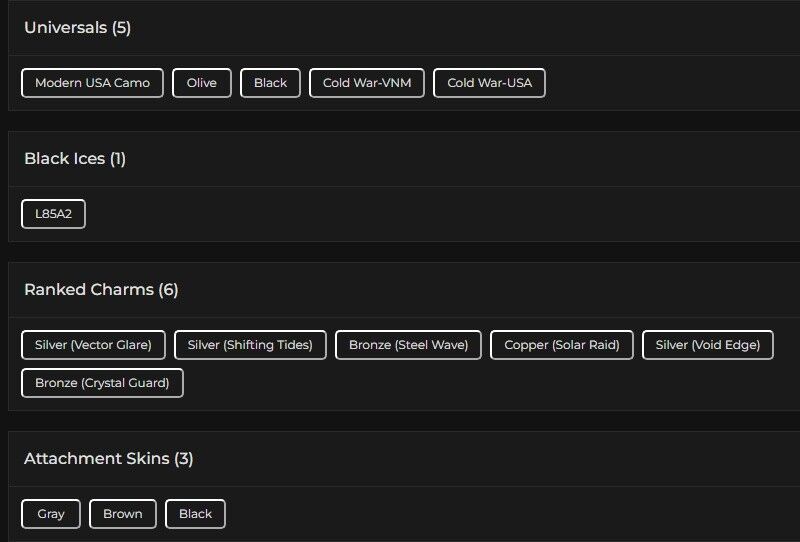
Task: Pick the Bronze (Crystal Guard) charm
Action: click(102, 383)
